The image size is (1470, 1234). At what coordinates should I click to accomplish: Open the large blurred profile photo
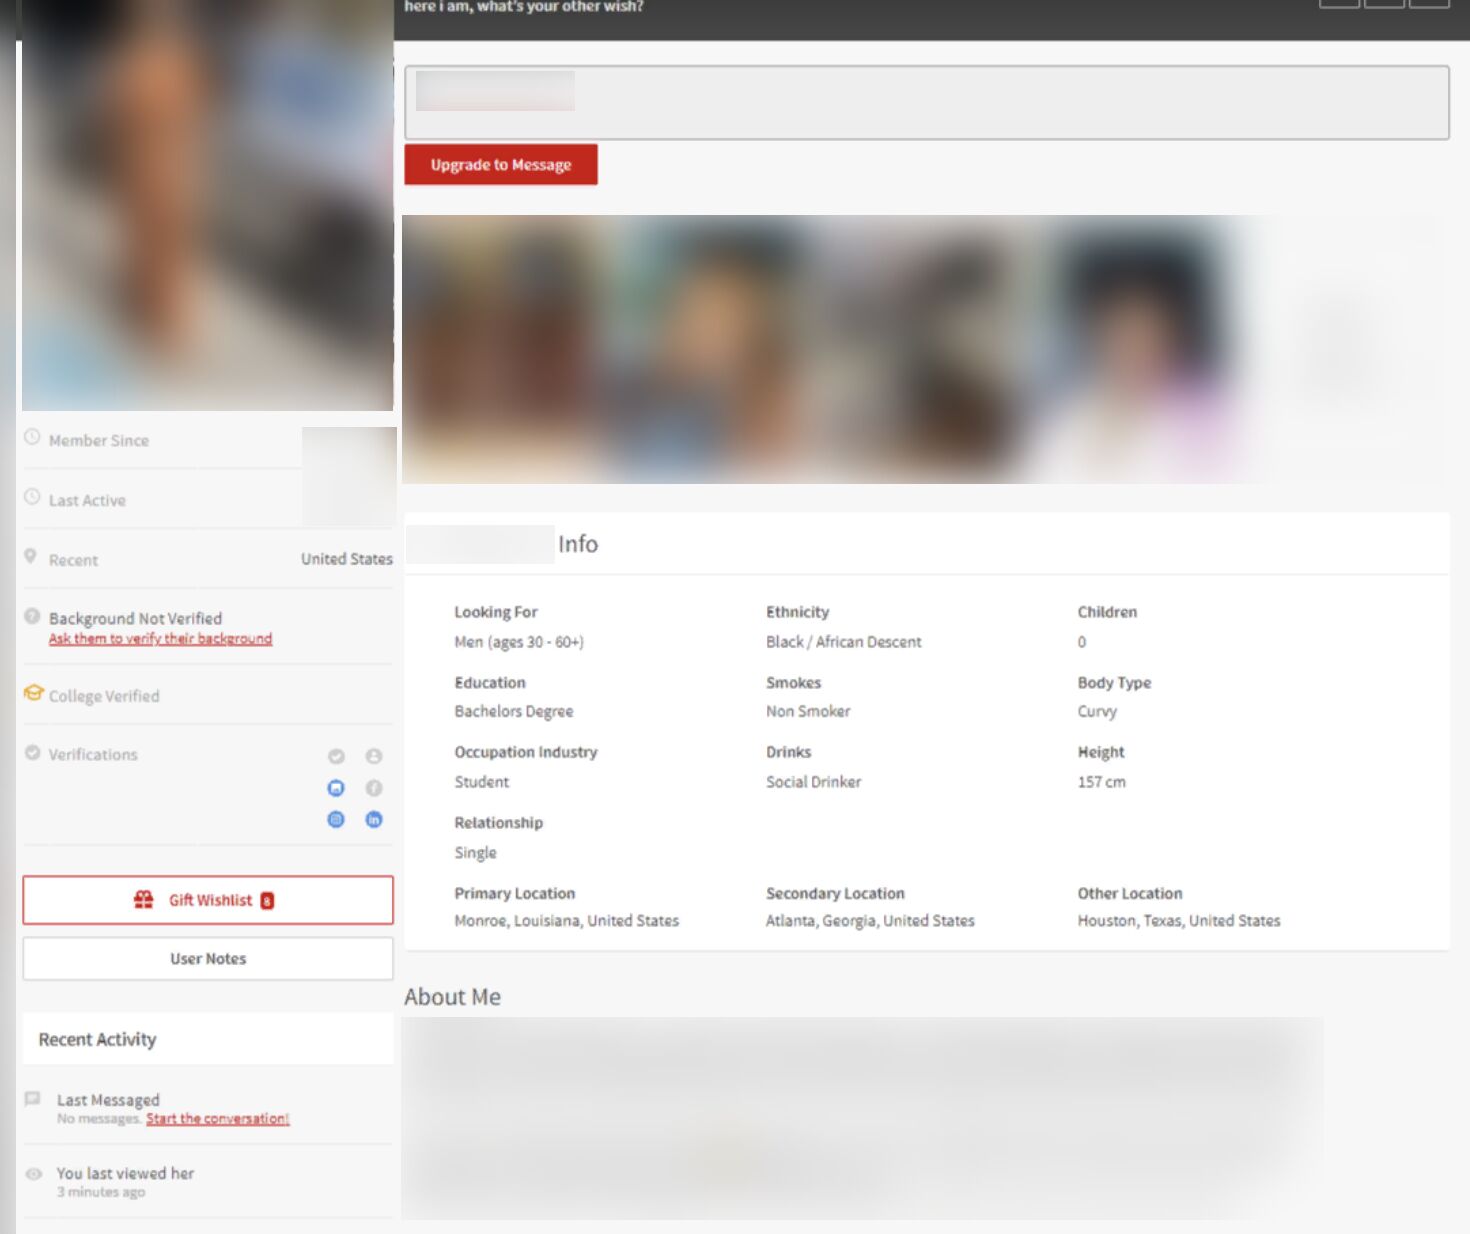pos(207,205)
